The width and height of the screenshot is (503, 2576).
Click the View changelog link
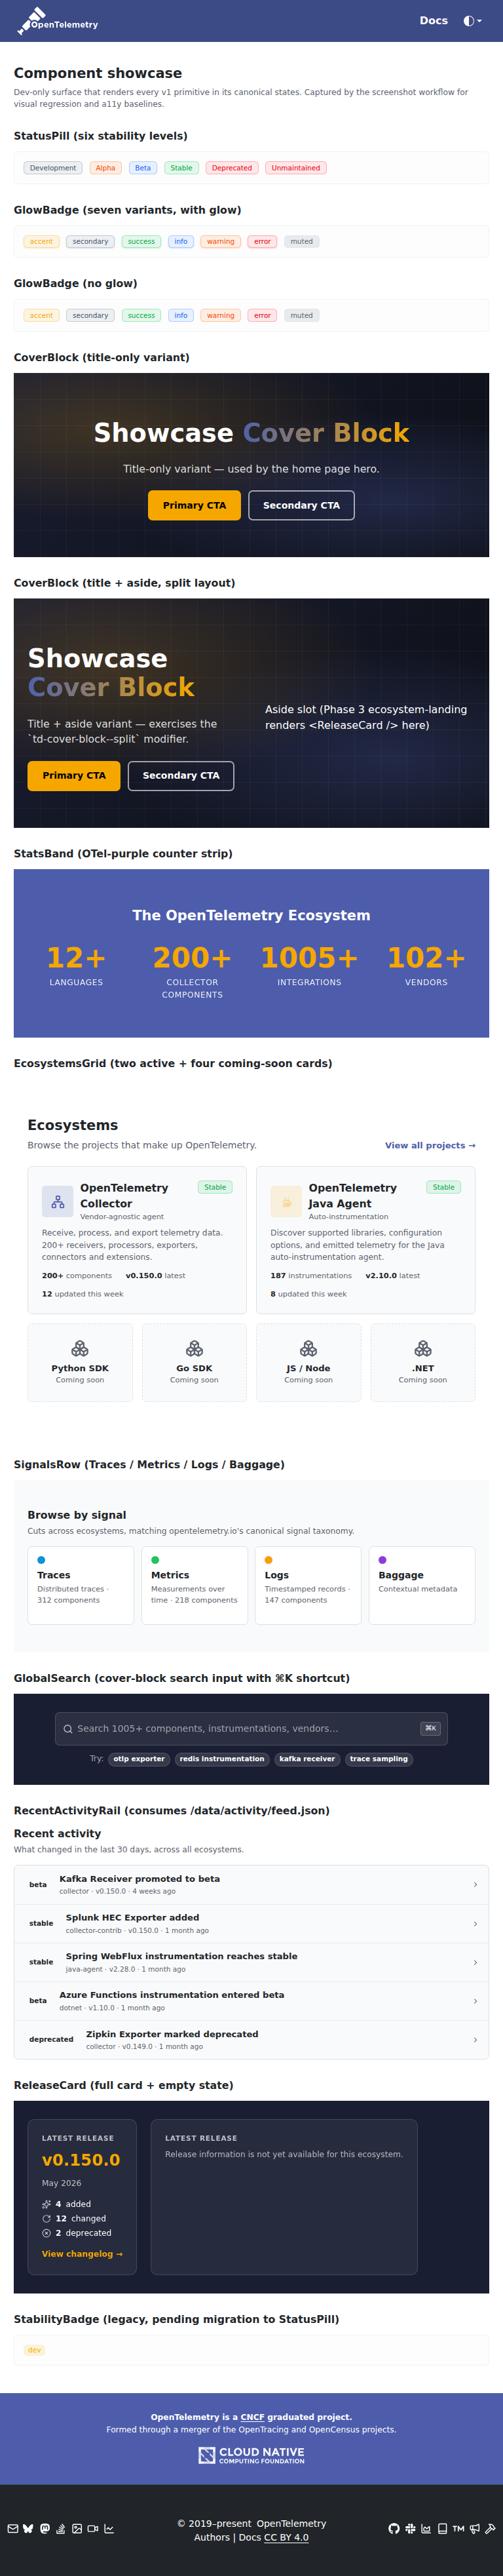82,2253
